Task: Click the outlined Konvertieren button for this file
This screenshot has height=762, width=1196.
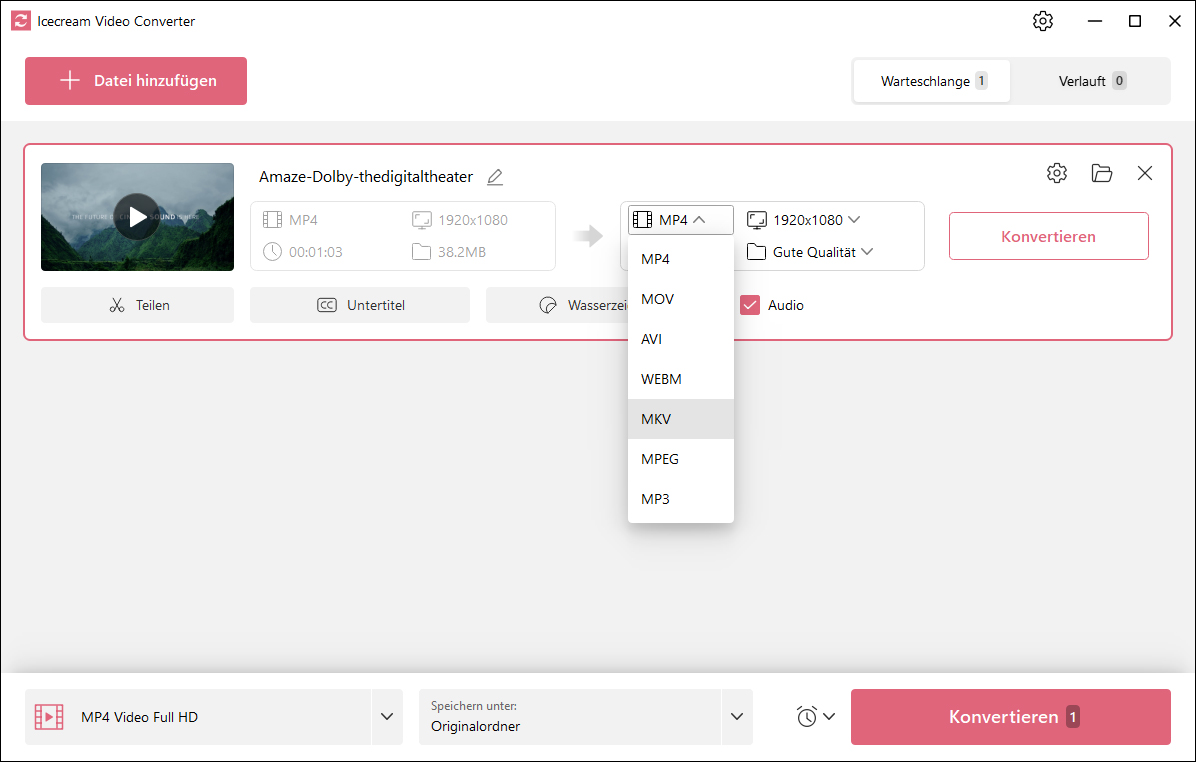Action: click(1049, 236)
